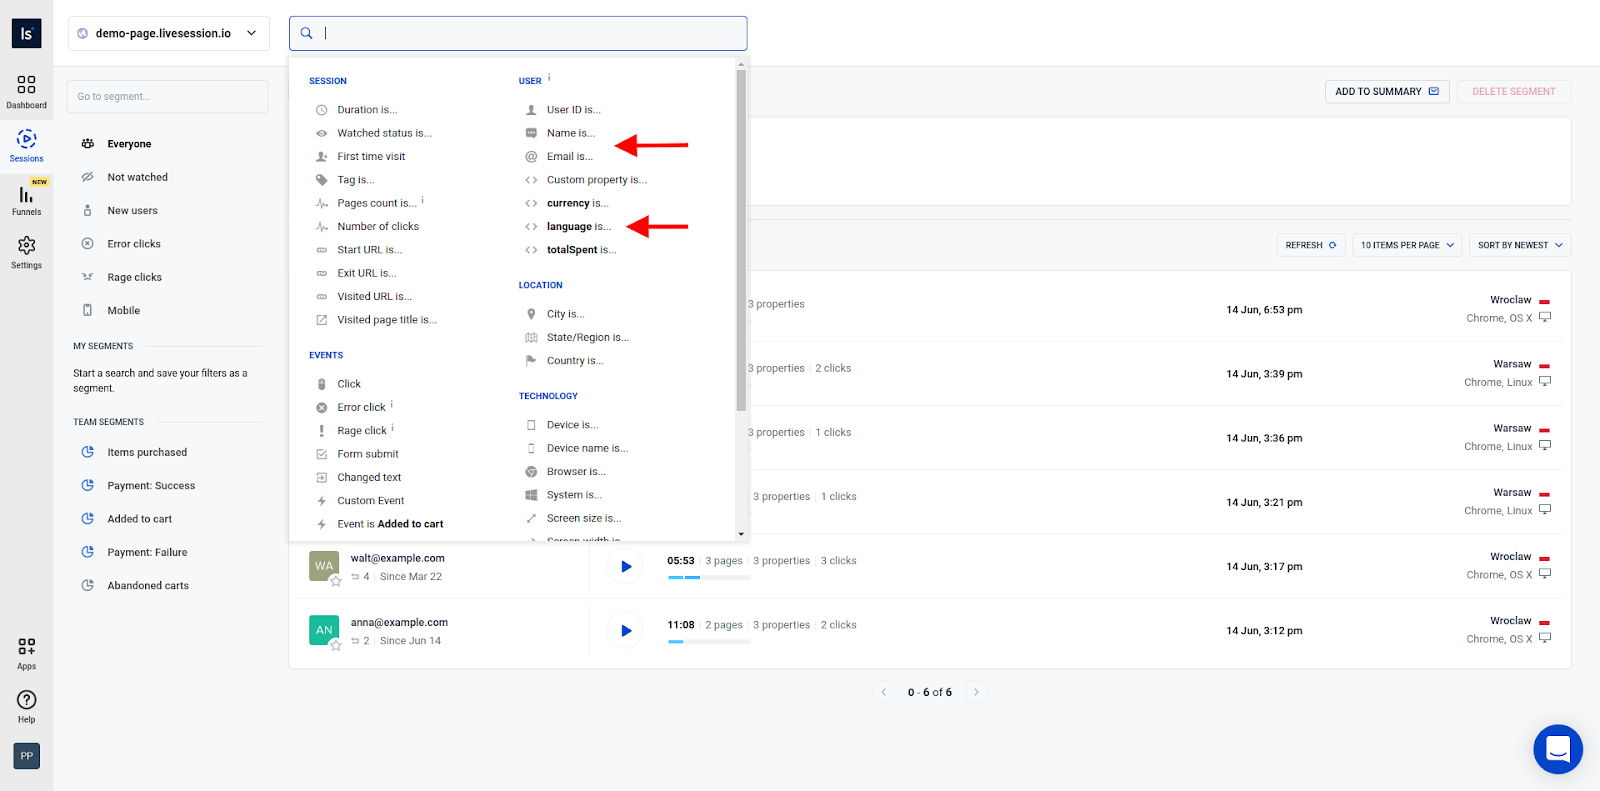Open the Apps sidebar icon
Image resolution: width=1600 pixels, height=791 pixels.
26,653
